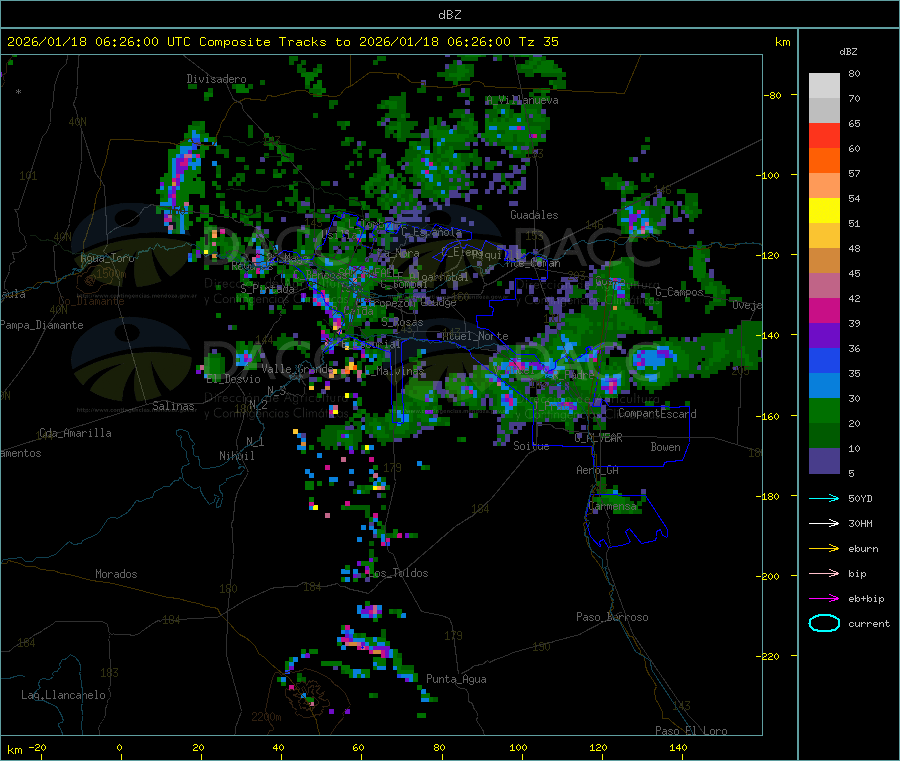The image size is (900, 761).
Task: Click the 'Co_Diamante' map label
Action: (91, 301)
